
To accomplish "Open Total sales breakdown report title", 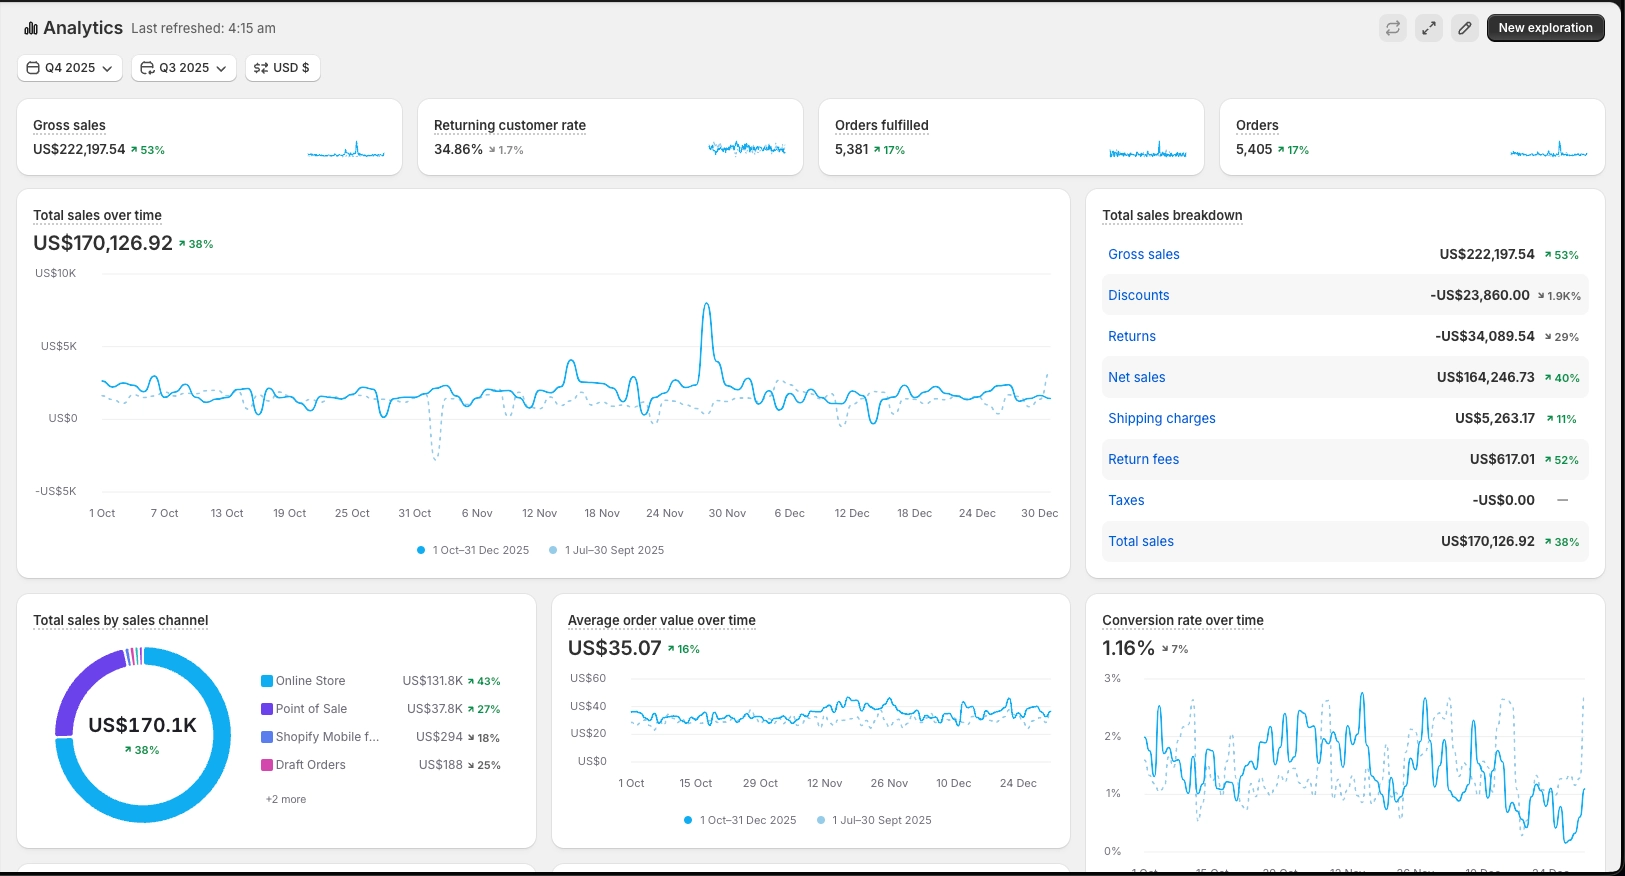I will pos(1172,215).
